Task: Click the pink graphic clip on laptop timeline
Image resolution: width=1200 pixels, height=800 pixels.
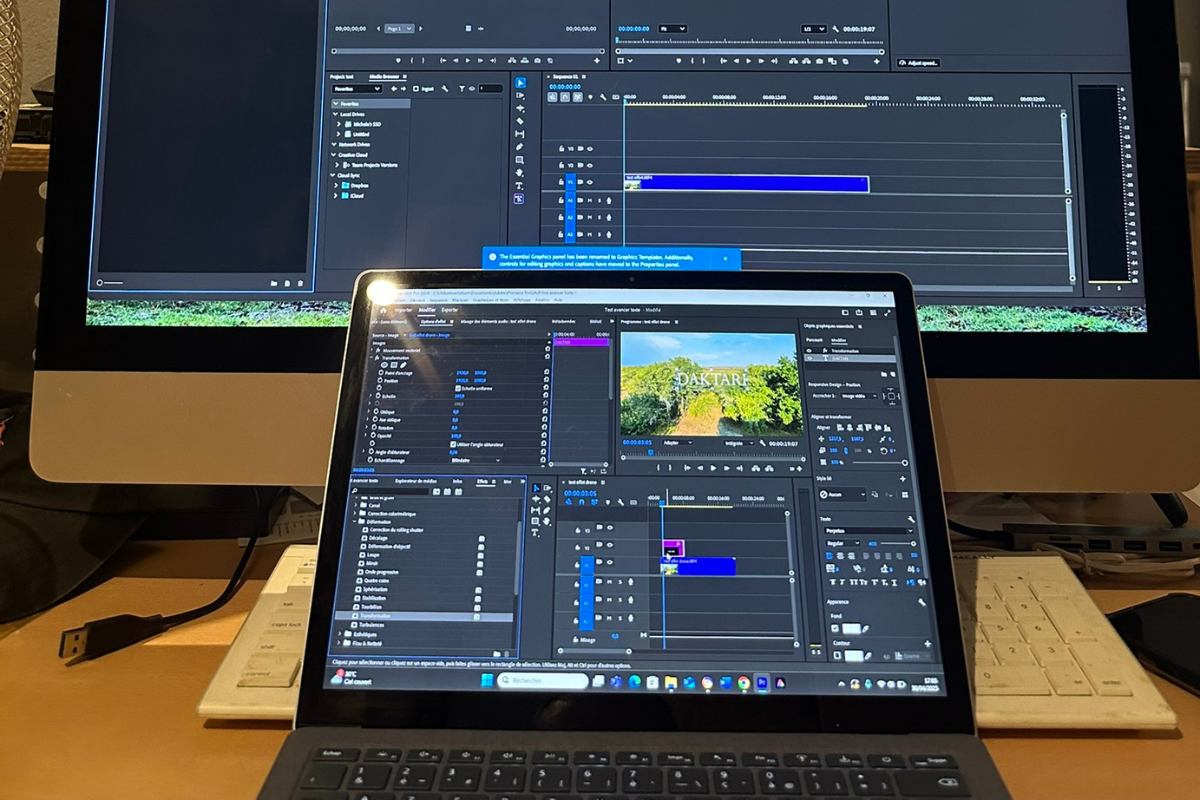Action: tap(673, 547)
